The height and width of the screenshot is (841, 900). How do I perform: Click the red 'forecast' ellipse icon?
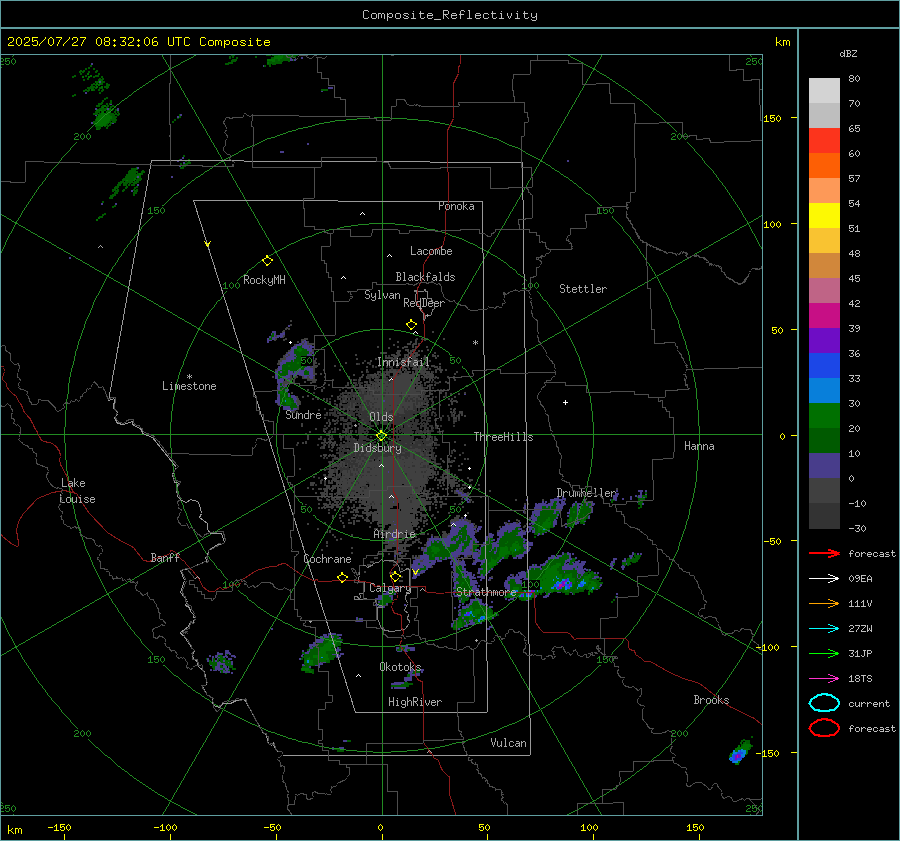[x=824, y=728]
